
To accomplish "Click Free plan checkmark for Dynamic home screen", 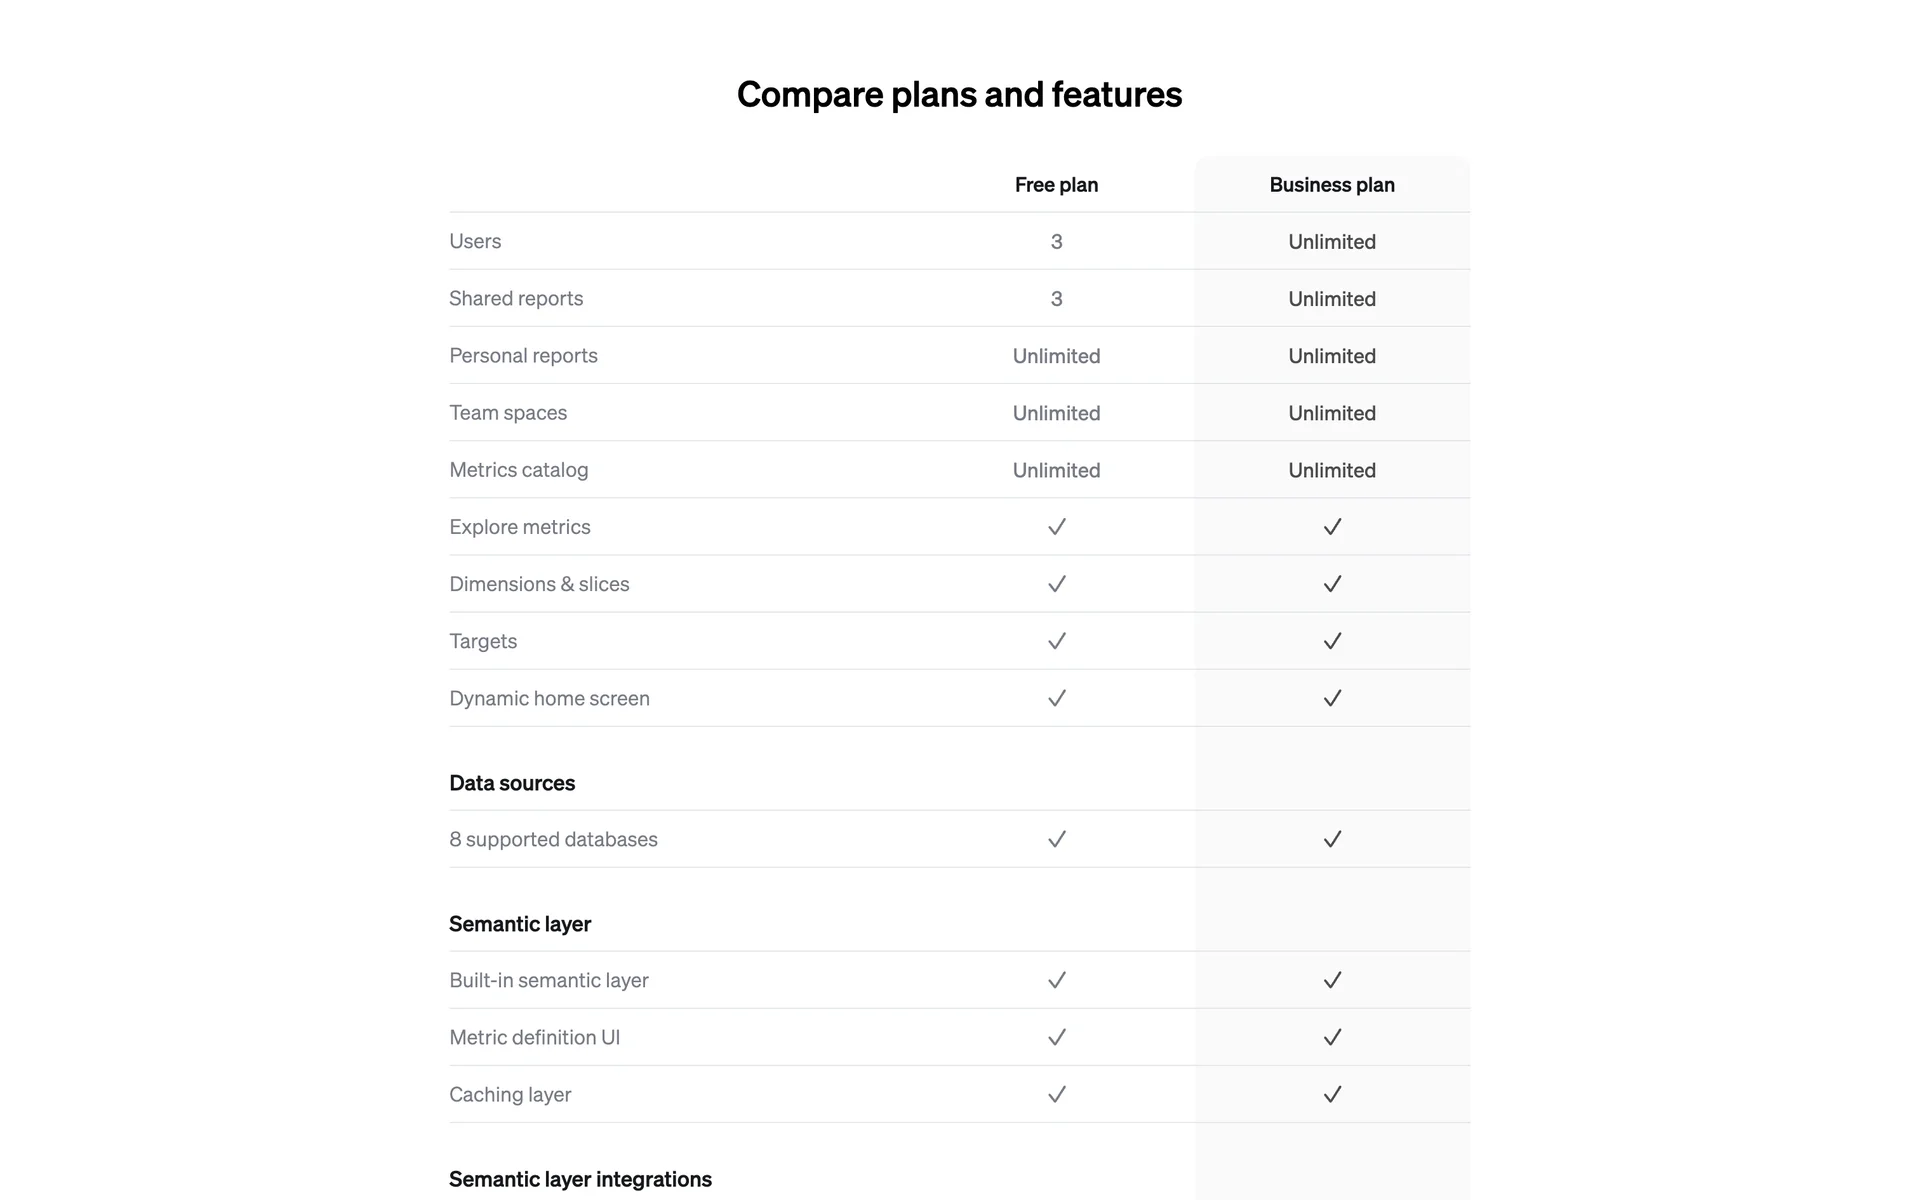I will tap(1056, 698).
